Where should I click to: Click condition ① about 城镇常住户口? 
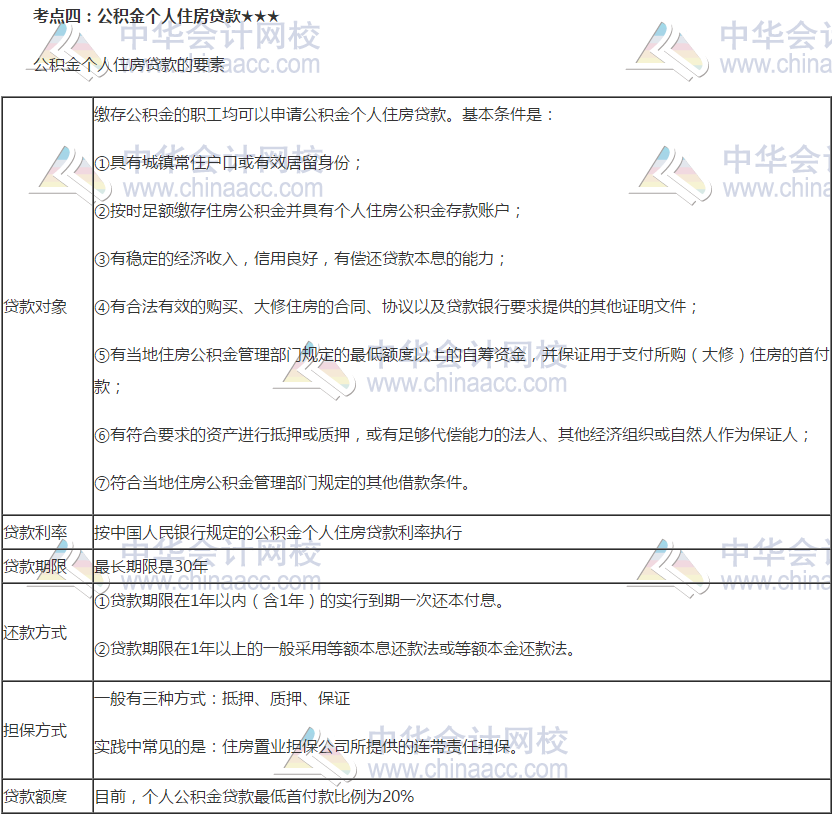coord(228,162)
